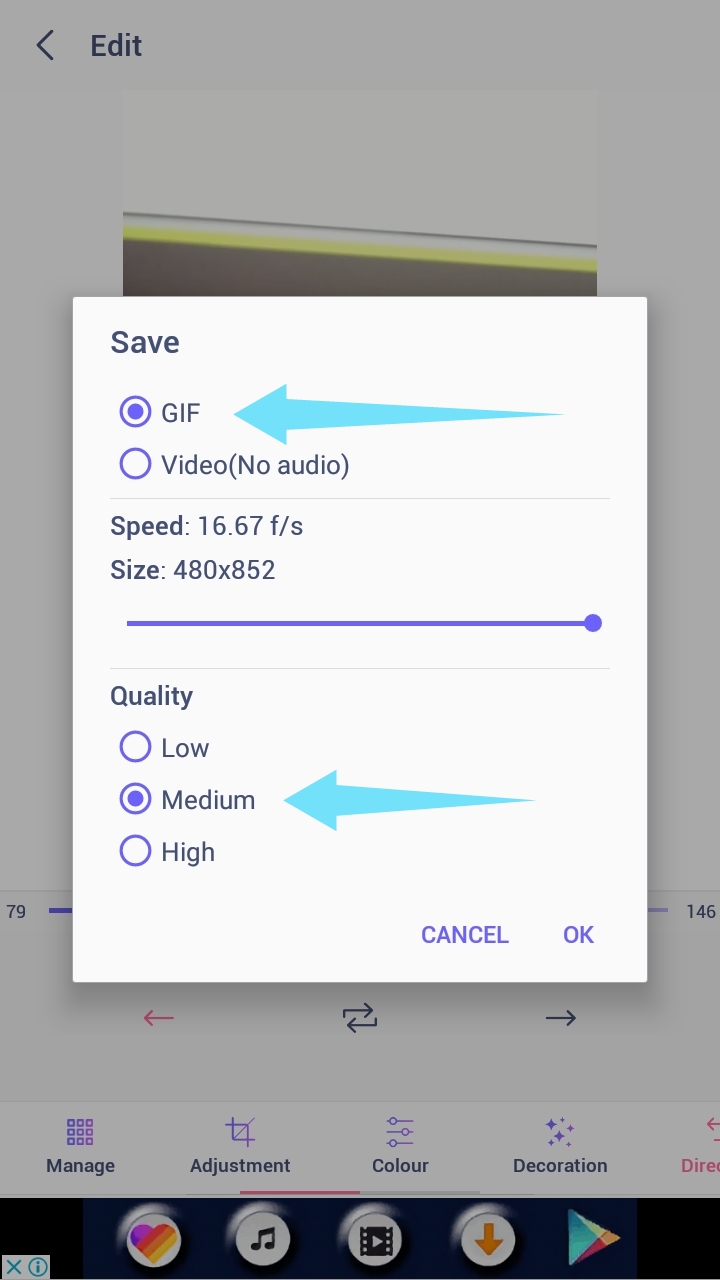Image resolution: width=720 pixels, height=1280 pixels.
Task: Open the Decoration sparkle tab
Action: 560,1146
